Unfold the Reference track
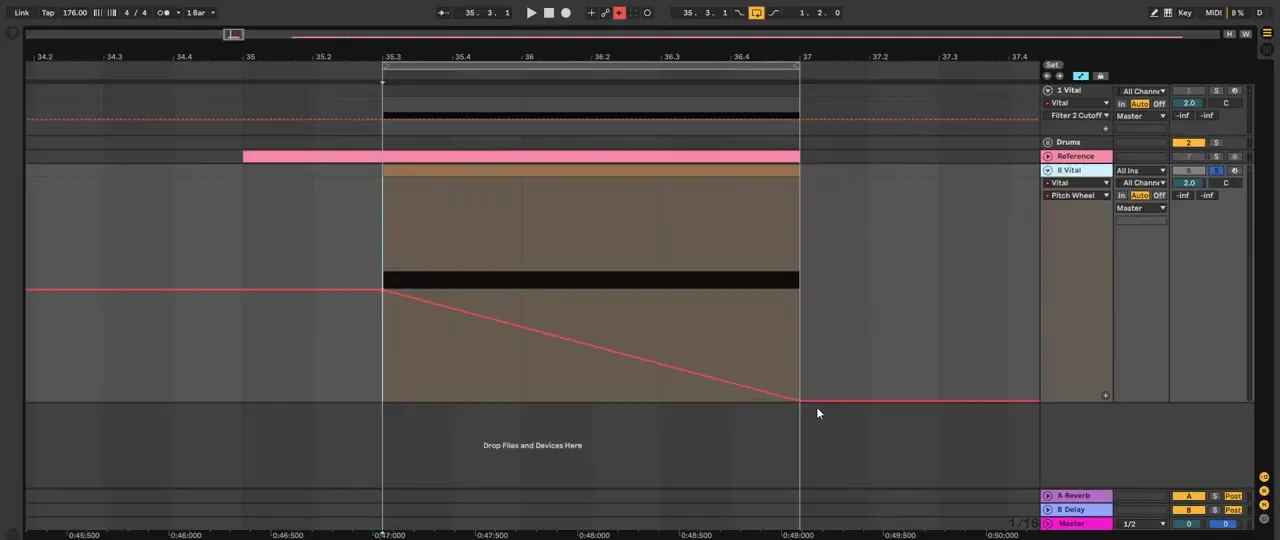 pyautogui.click(x=1048, y=156)
